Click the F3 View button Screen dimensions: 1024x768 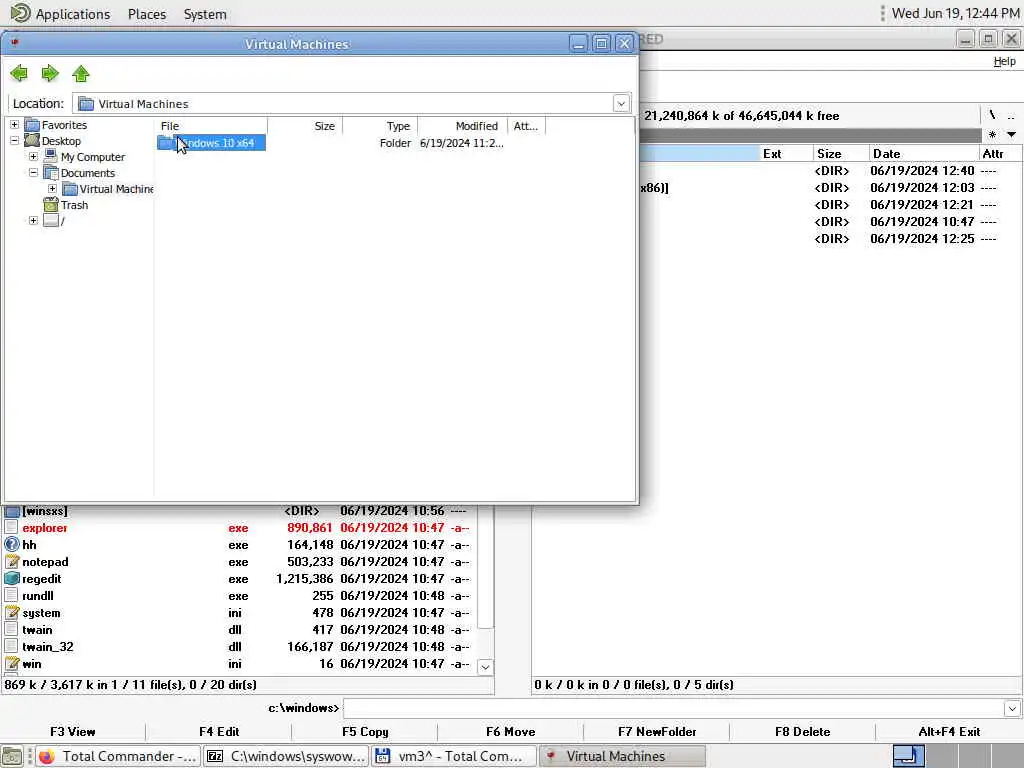pyautogui.click(x=72, y=731)
